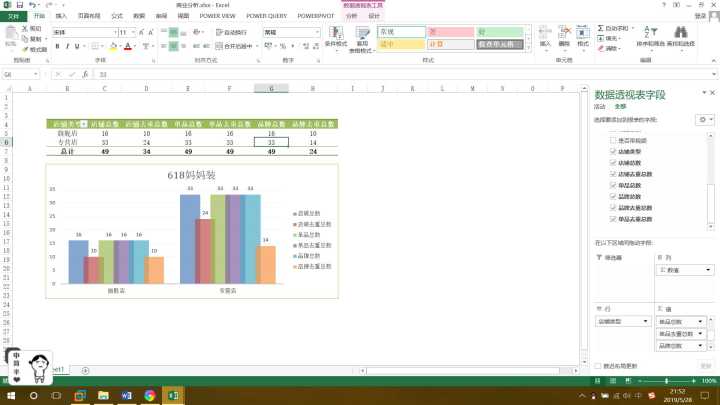
Task: Open the 店铺类型 filter dropdown in pivot table
Action: point(84,122)
